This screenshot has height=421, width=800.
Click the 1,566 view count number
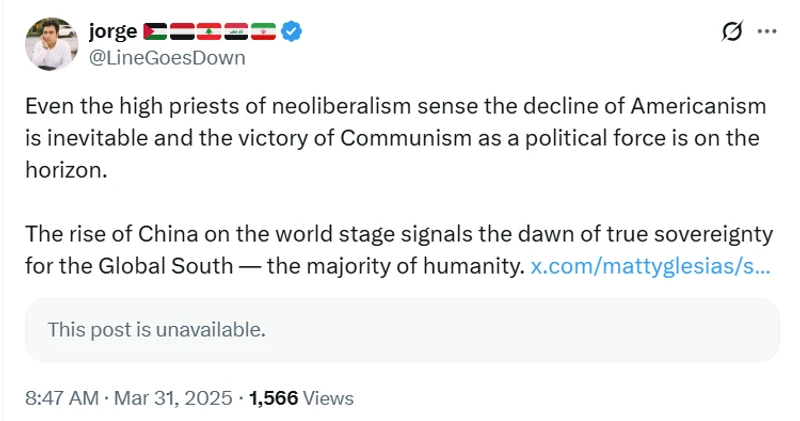[x=273, y=398]
